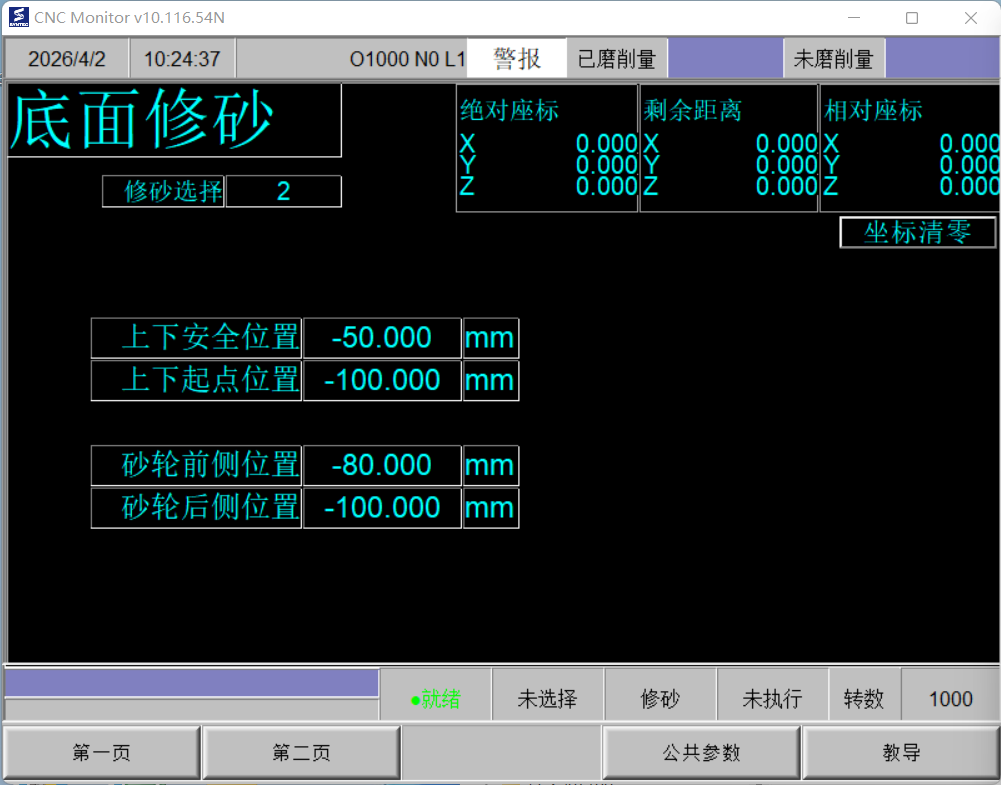Select the 上下起点位置 value field
This screenshot has height=785, width=1001.
382,381
